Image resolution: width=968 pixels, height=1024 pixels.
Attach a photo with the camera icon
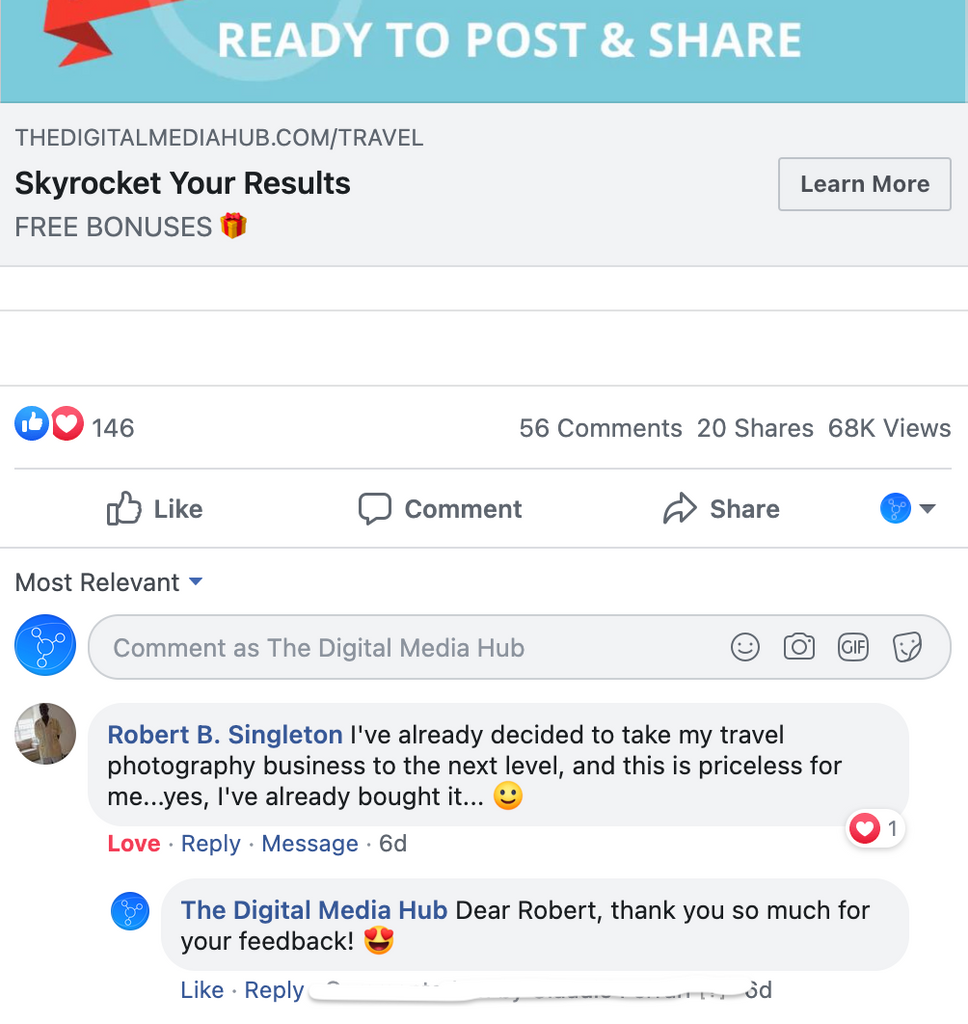[799, 647]
